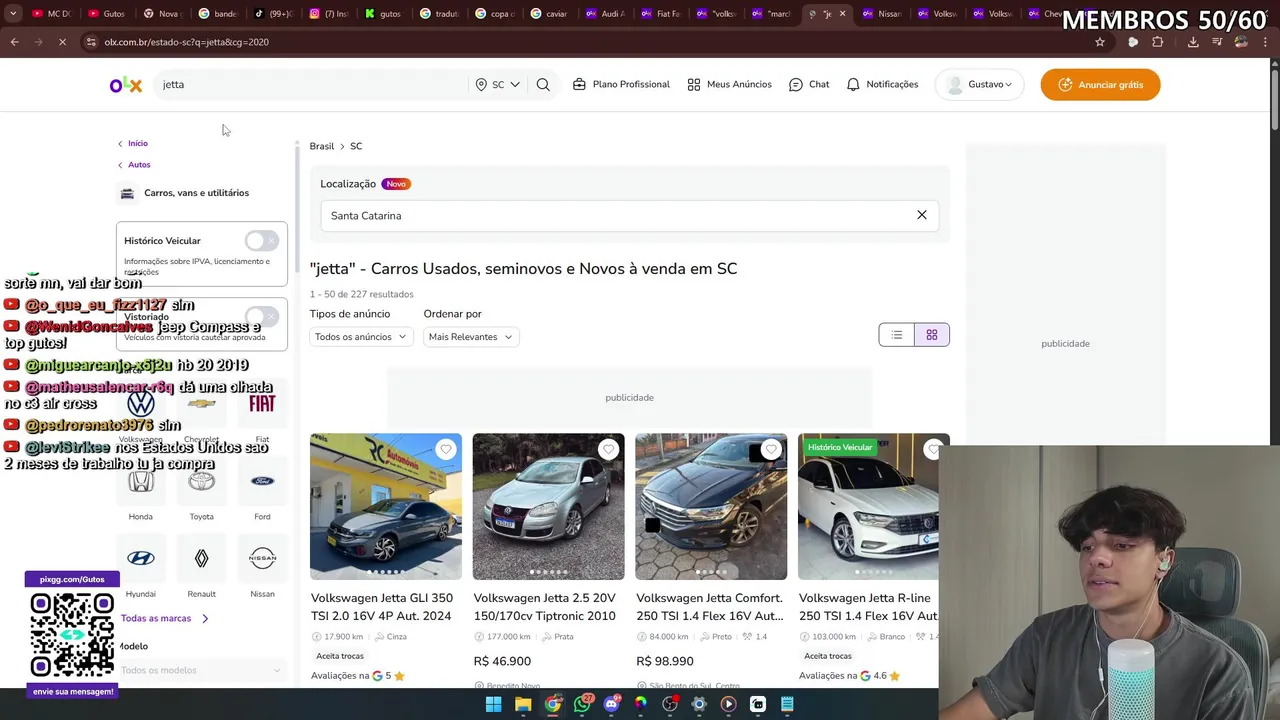Filter by Ford brand logo

click(262, 481)
